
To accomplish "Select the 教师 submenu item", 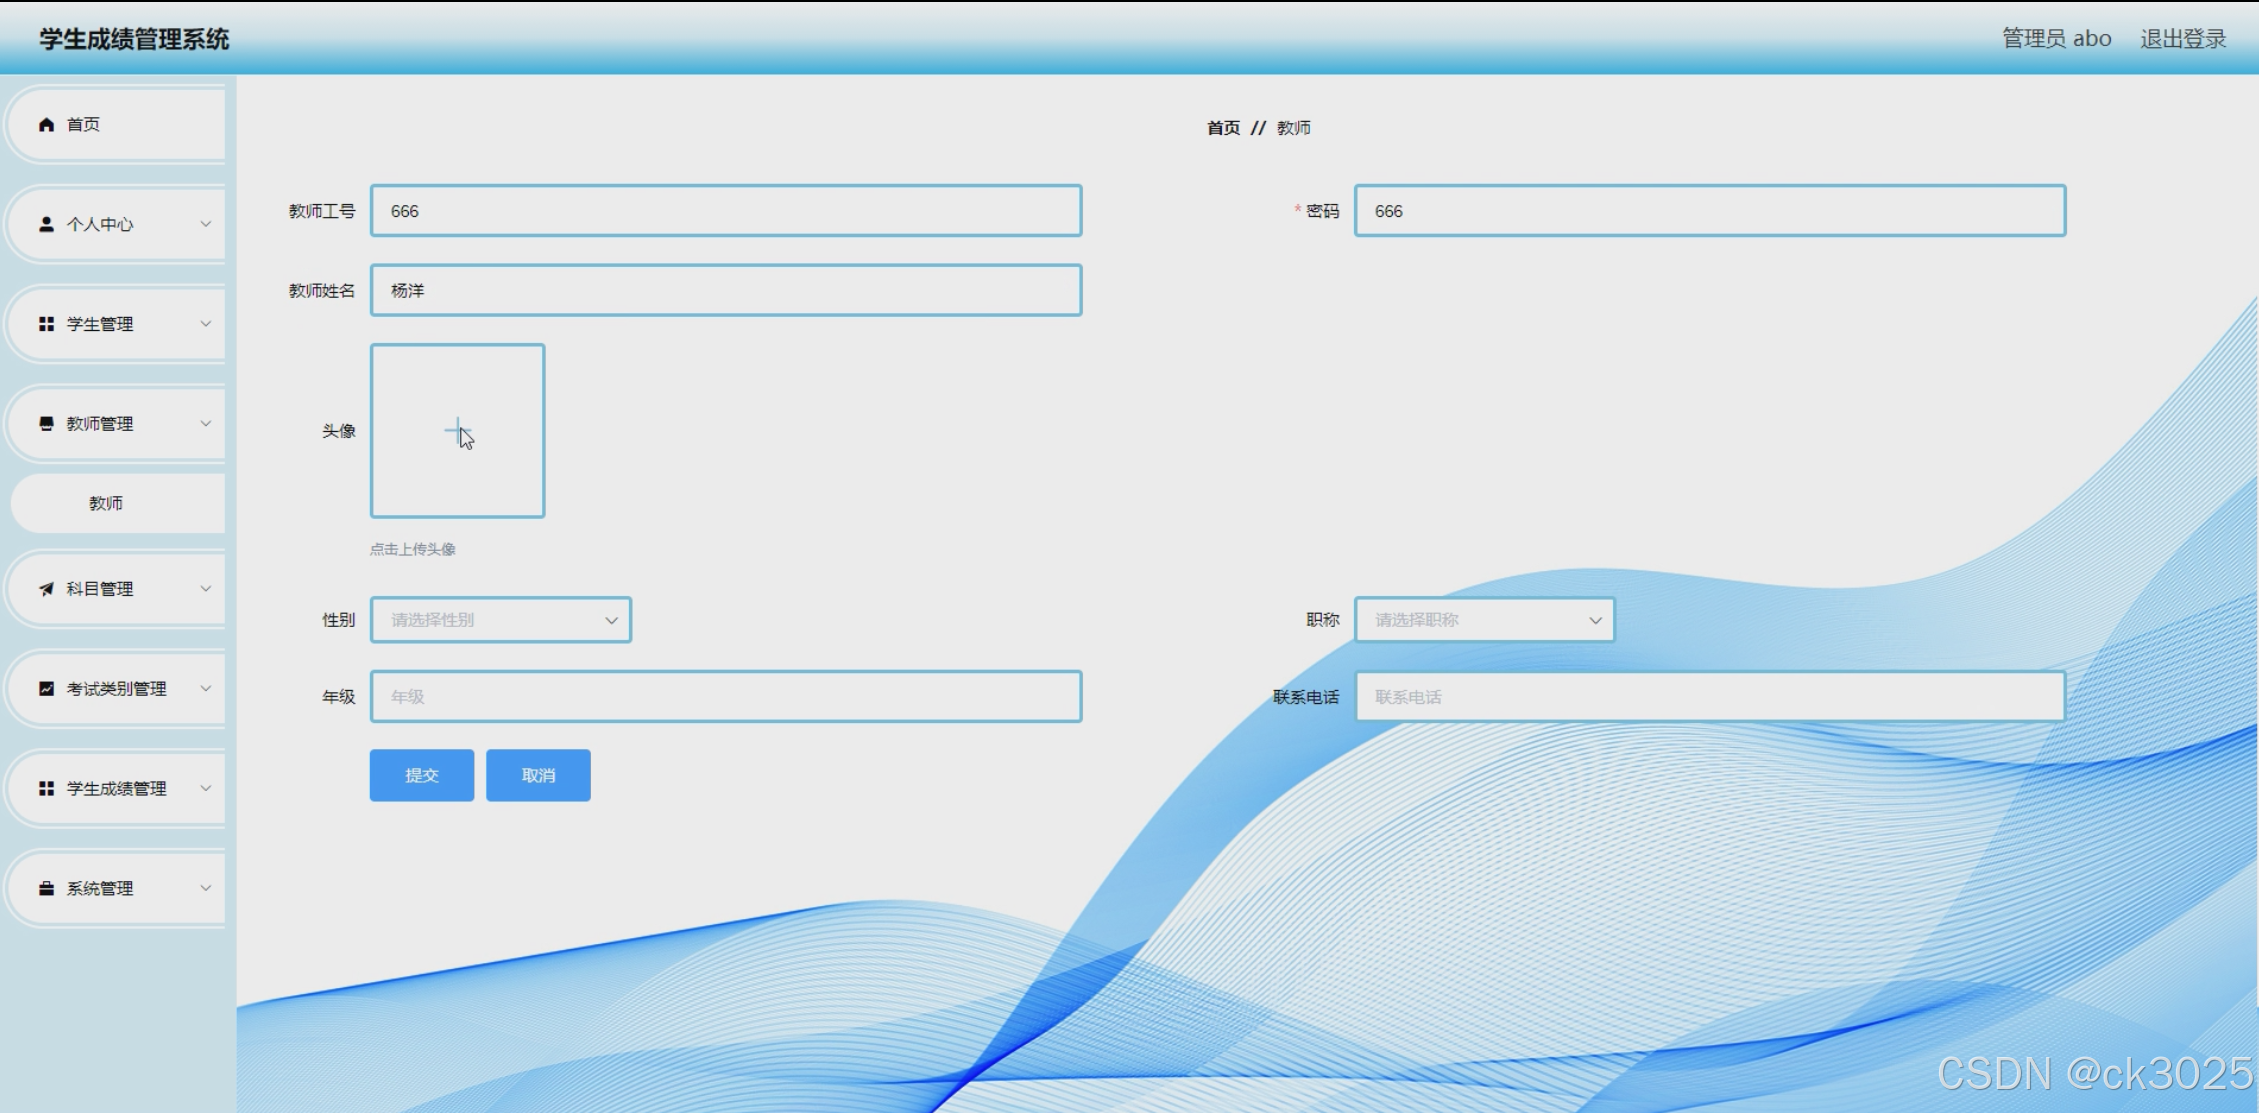I will (106, 503).
